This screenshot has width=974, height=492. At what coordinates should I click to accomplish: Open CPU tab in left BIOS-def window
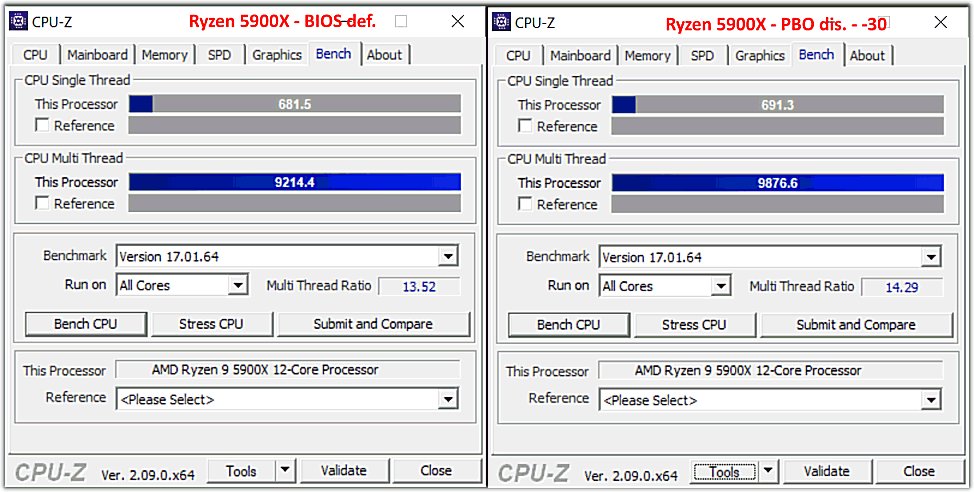[x=35, y=55]
